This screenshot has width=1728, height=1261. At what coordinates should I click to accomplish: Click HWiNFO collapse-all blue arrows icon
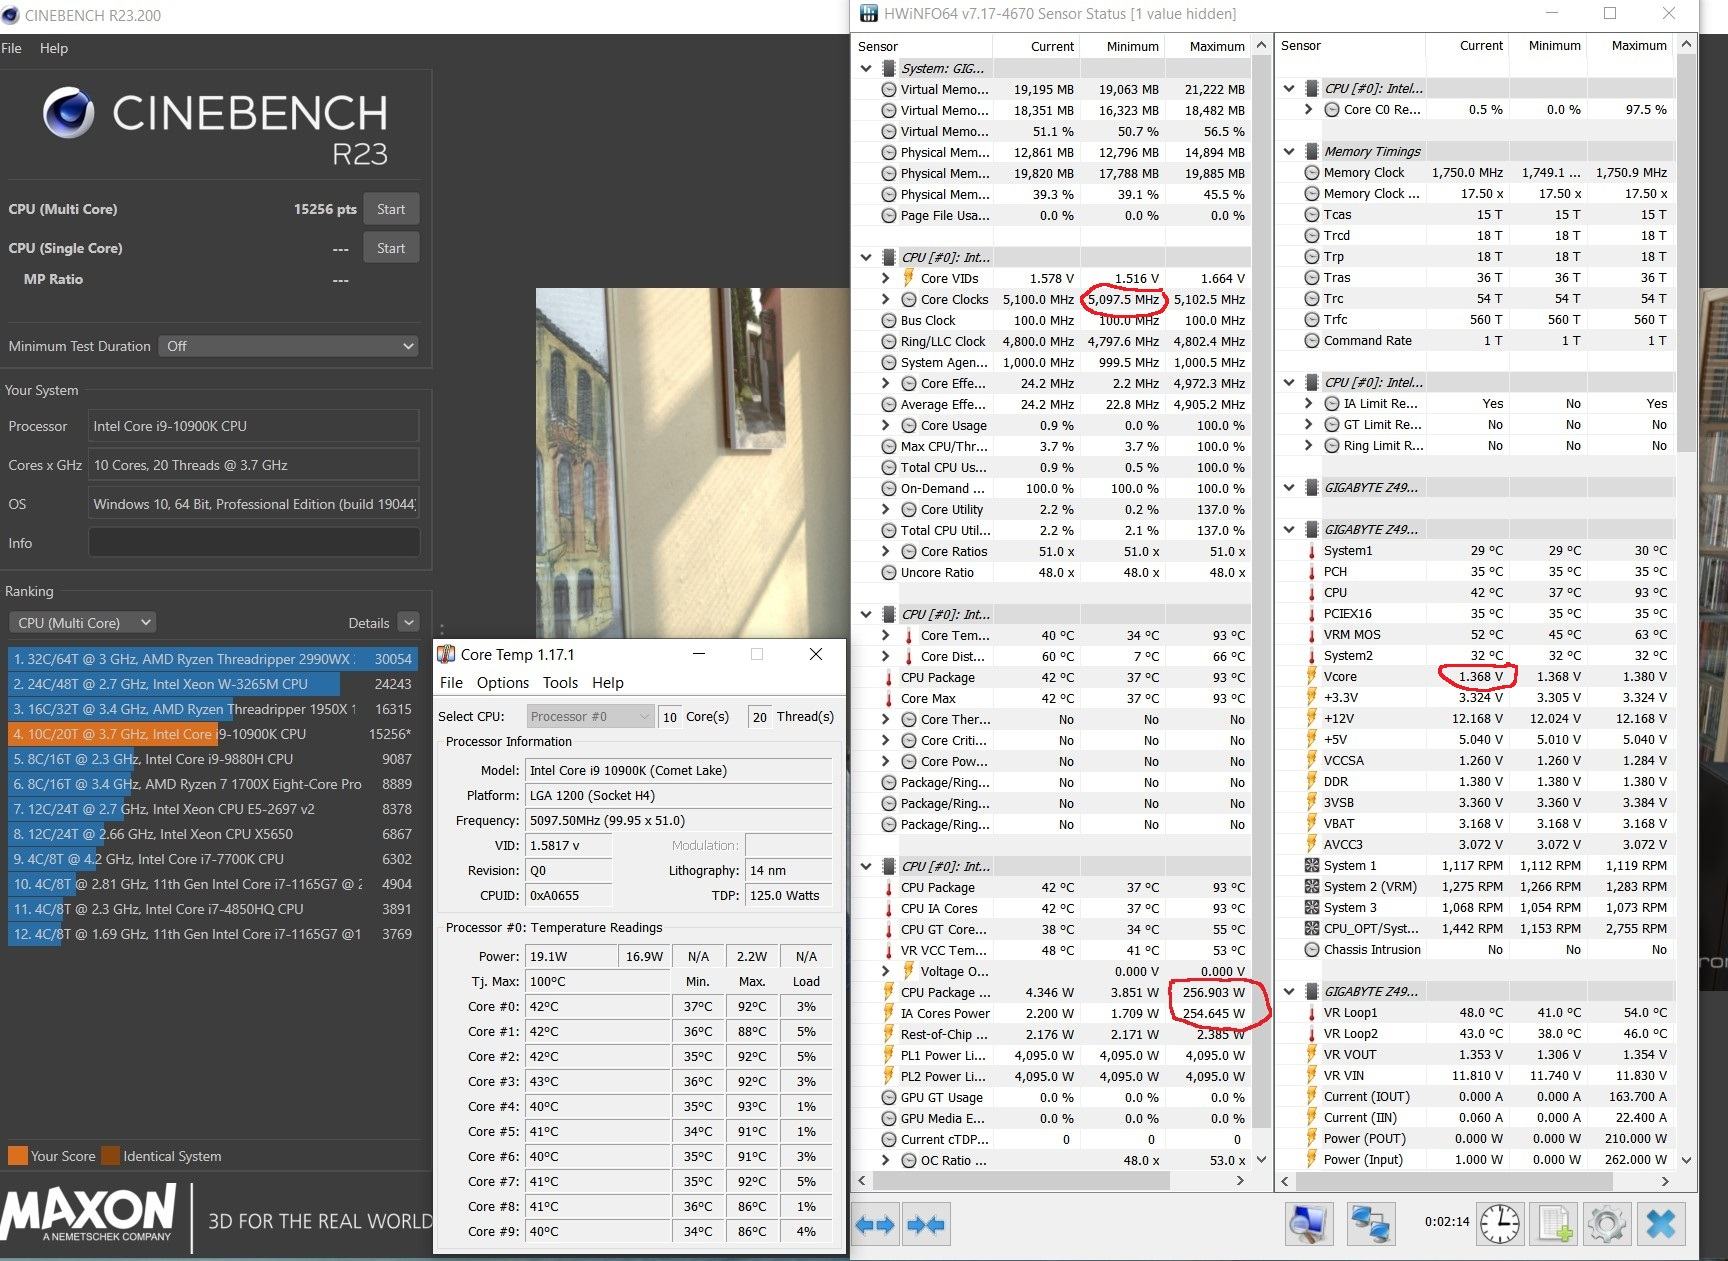pos(926,1224)
